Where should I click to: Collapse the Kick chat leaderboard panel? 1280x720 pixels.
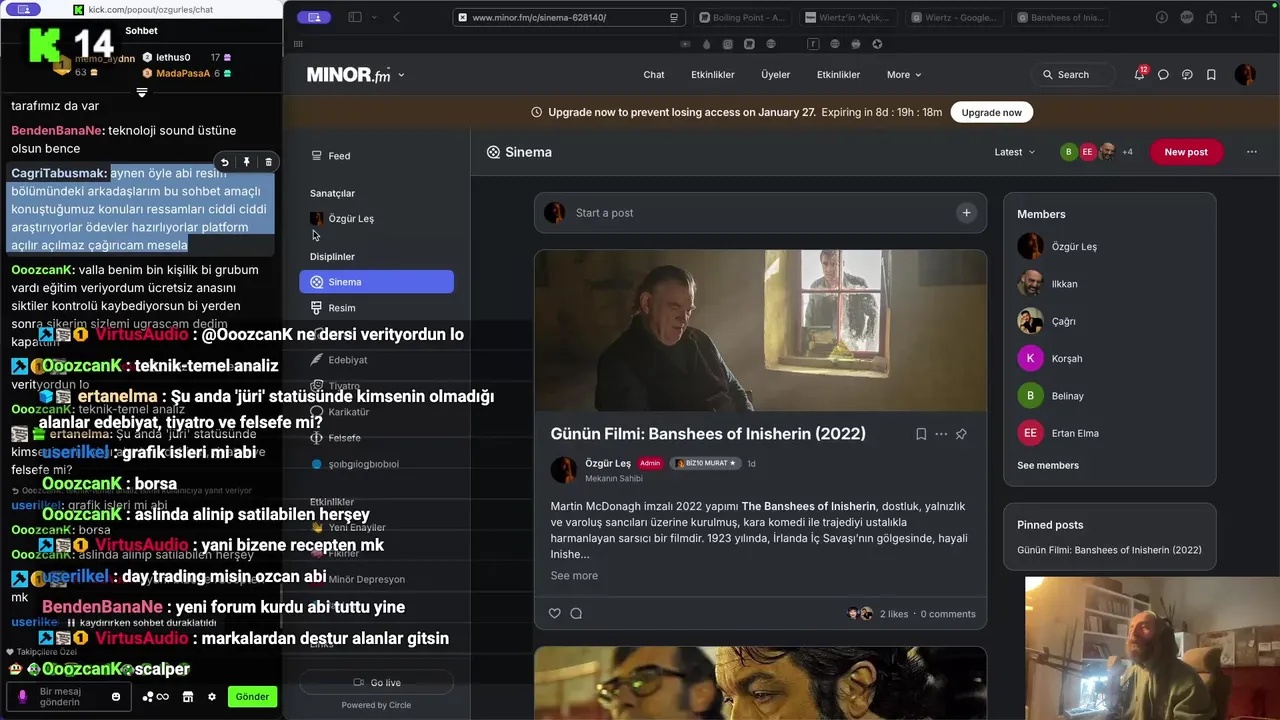(142, 92)
